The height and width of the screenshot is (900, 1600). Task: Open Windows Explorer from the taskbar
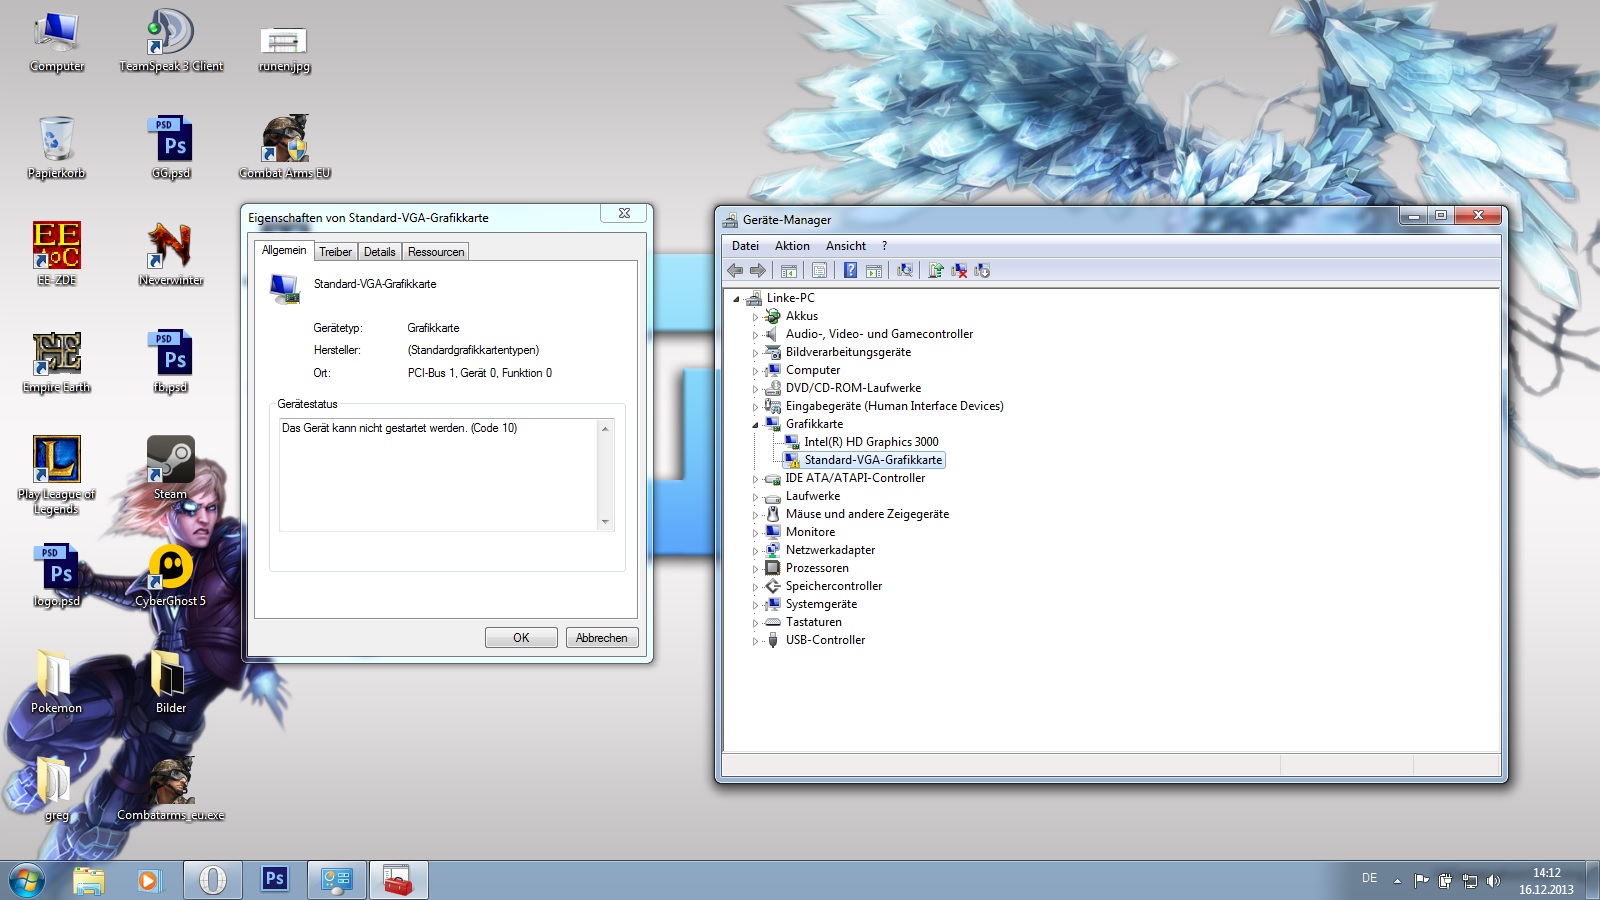tap(88, 880)
